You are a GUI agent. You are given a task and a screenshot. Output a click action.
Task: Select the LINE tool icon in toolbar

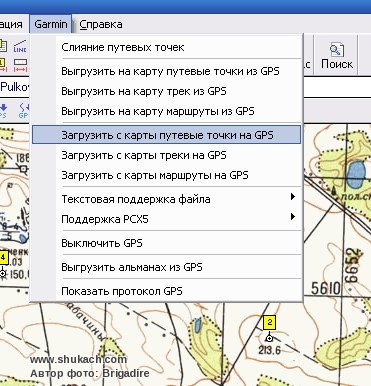pyautogui.click(x=20, y=46)
